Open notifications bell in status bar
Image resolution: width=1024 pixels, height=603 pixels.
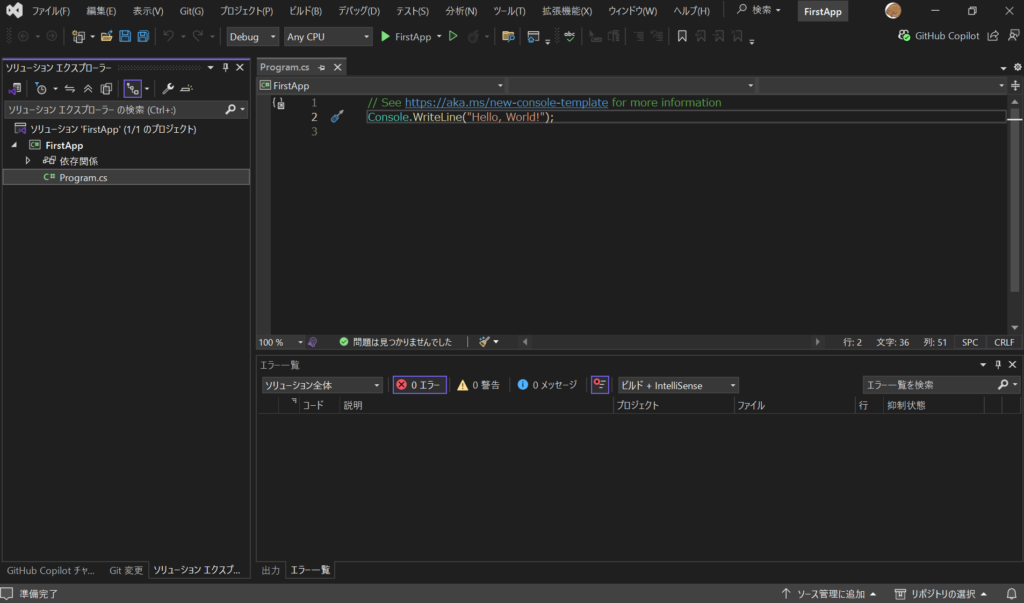click(1012, 593)
